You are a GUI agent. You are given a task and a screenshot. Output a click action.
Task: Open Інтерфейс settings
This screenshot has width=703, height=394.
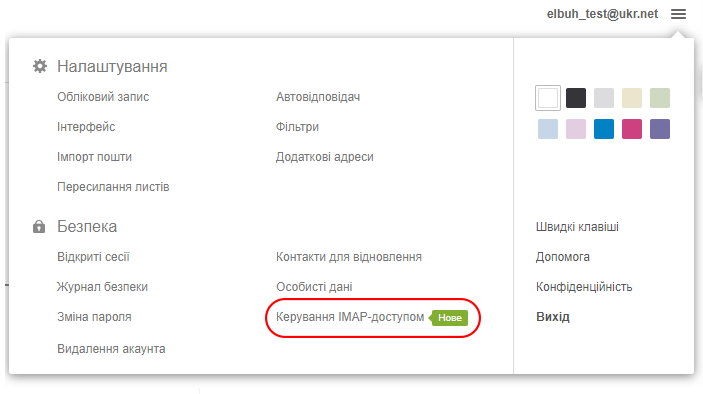point(86,127)
